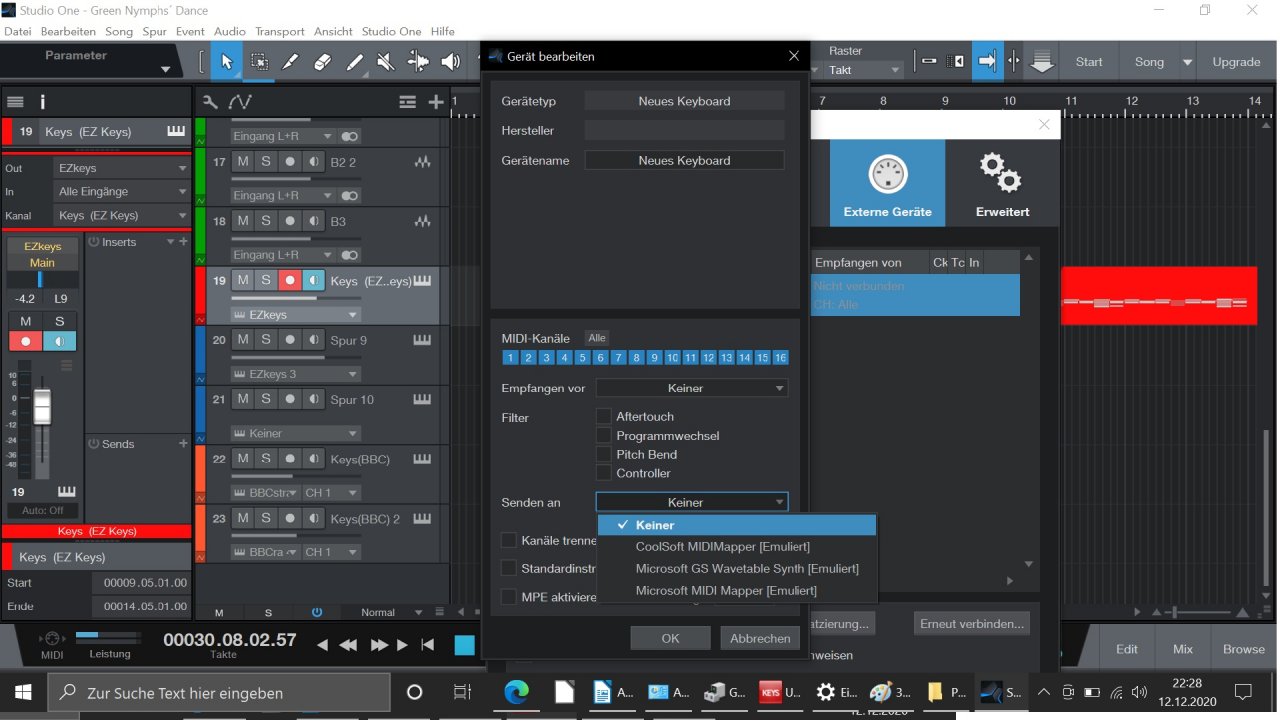Image resolution: width=1280 pixels, height=724 pixels.
Task: Select the listen speaker tool
Action: (450, 62)
